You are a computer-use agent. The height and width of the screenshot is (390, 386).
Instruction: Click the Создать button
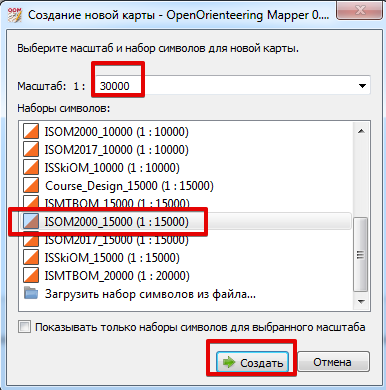[x=252, y=362]
